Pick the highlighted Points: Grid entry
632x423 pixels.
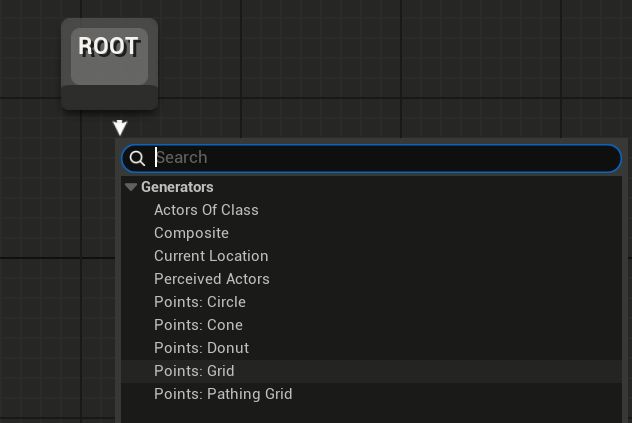click(x=371, y=371)
